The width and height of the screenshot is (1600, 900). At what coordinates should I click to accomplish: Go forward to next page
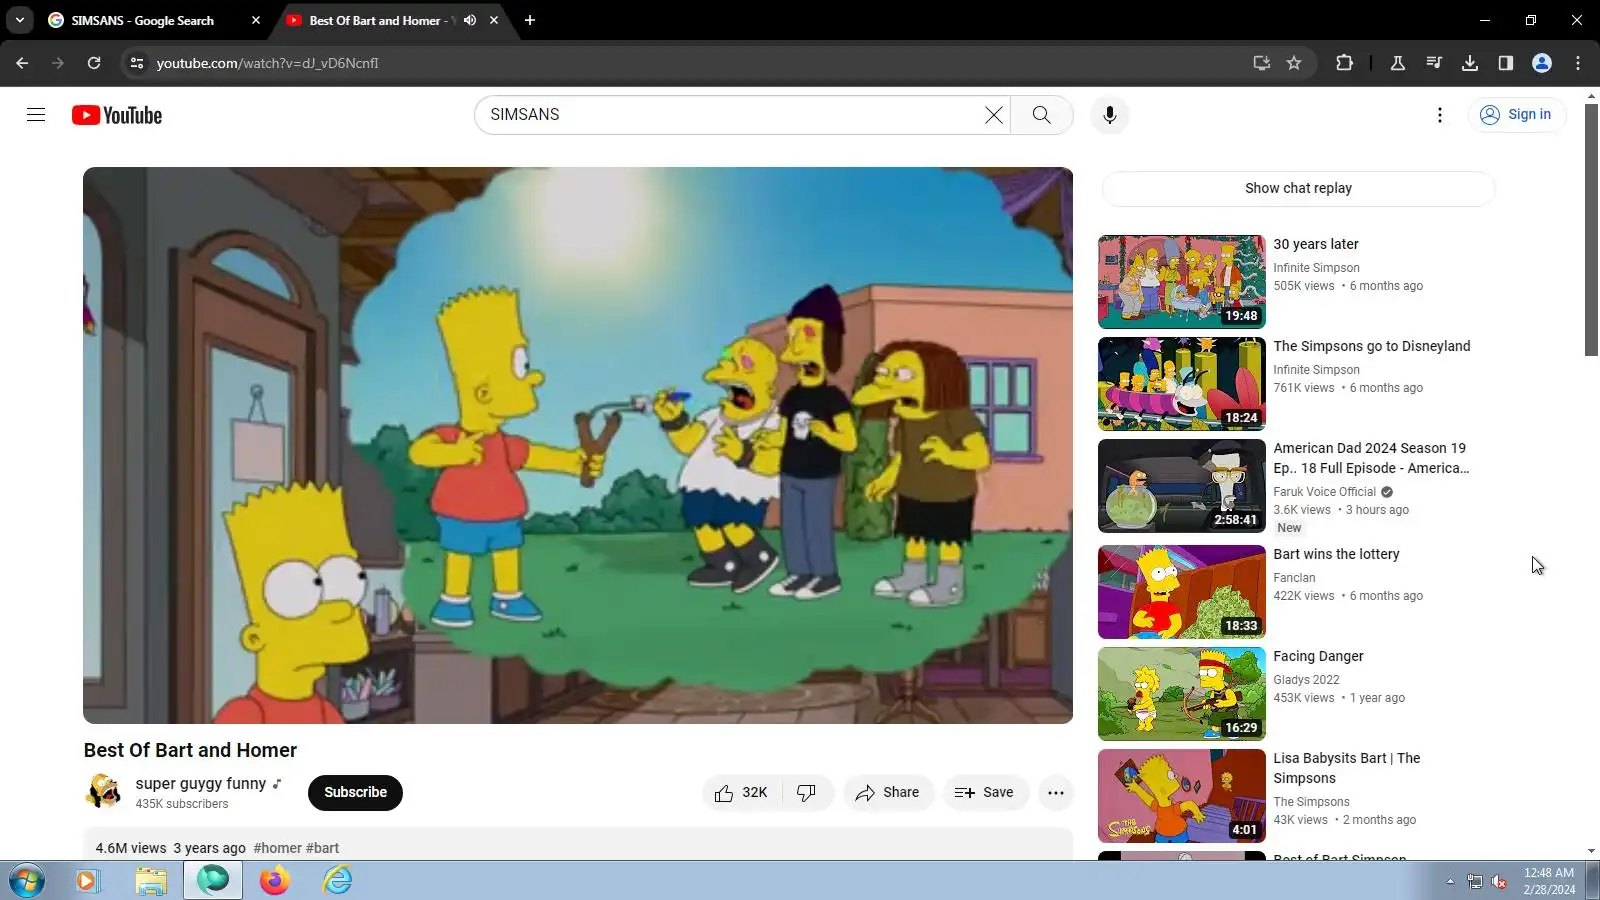pos(58,63)
